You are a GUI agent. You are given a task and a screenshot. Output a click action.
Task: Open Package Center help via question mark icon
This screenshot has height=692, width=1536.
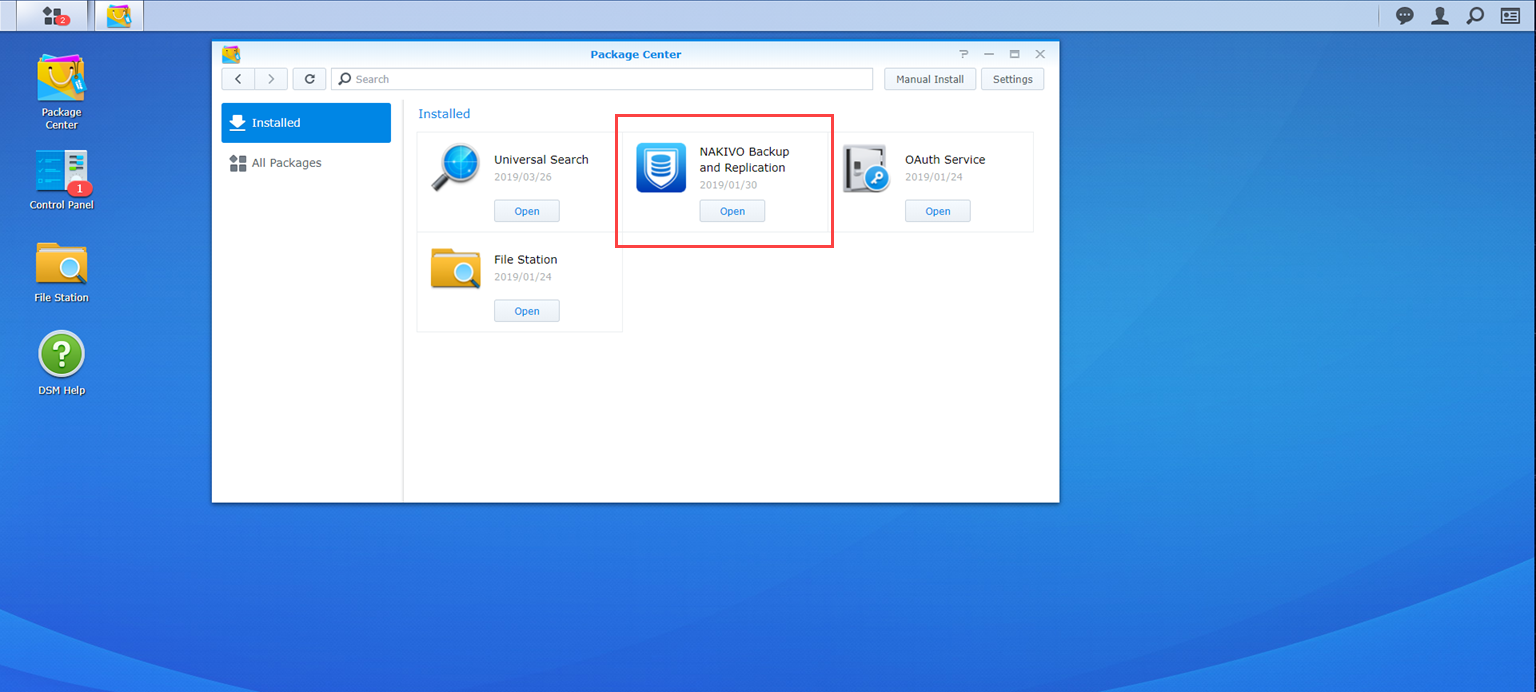coord(963,54)
